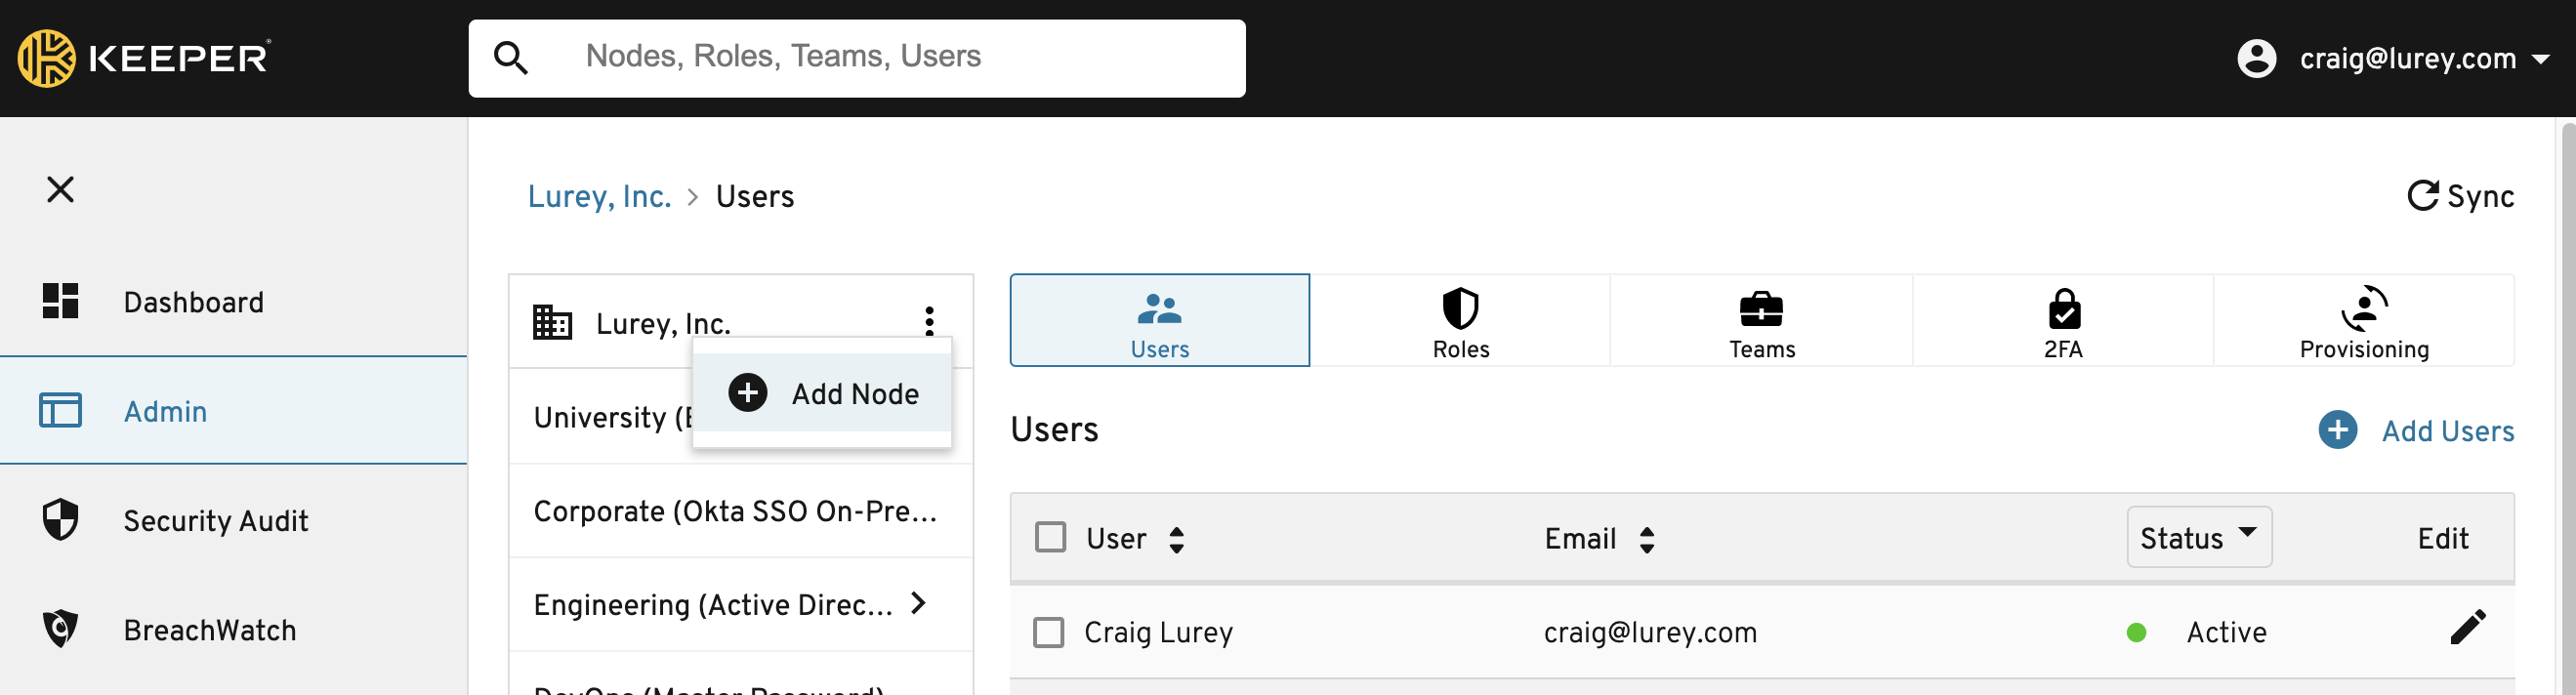Follow the Lurey, Inc. breadcrumb link

[599, 196]
